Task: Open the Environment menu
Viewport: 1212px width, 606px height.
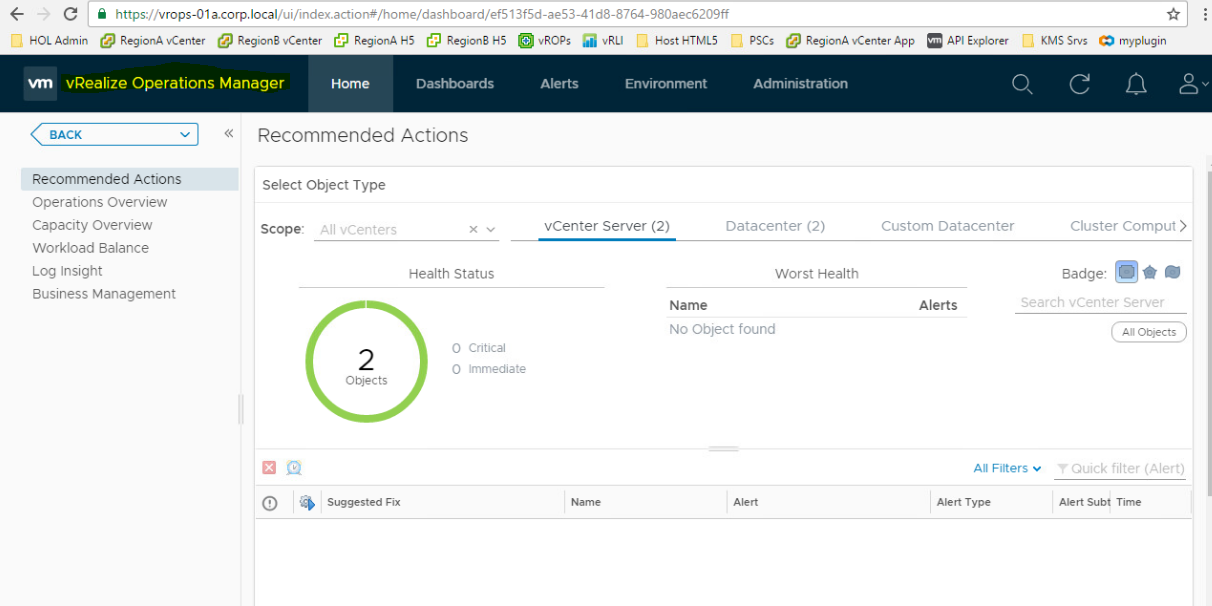Action: (666, 84)
